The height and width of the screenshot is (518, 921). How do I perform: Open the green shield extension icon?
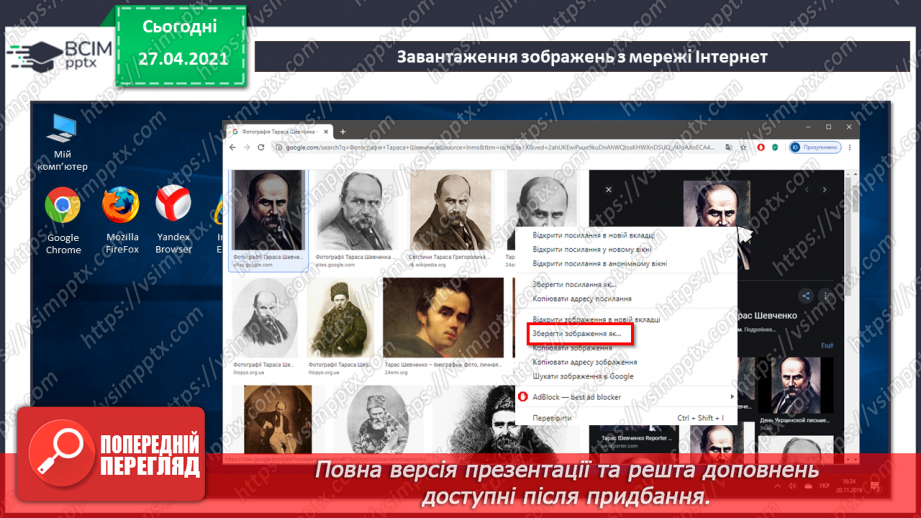click(775, 147)
